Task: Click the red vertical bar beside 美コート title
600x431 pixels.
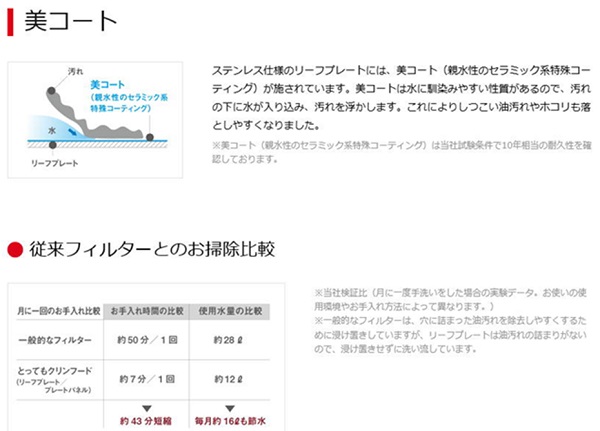Action: 10,21
